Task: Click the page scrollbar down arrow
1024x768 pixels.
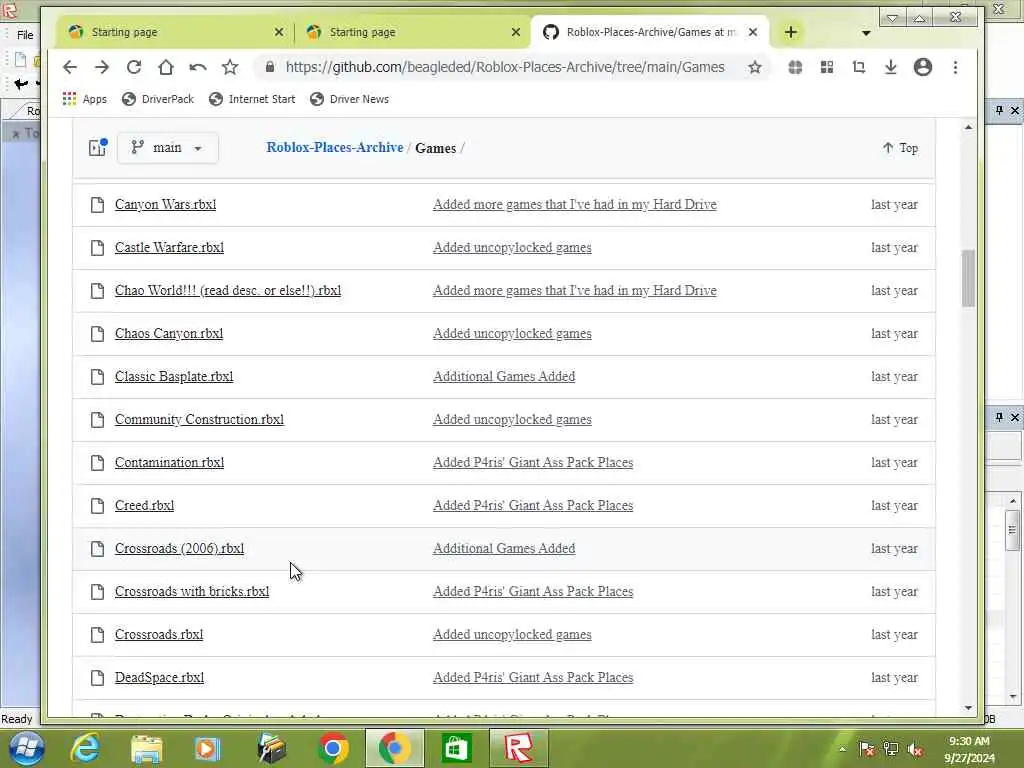Action: coord(968,708)
